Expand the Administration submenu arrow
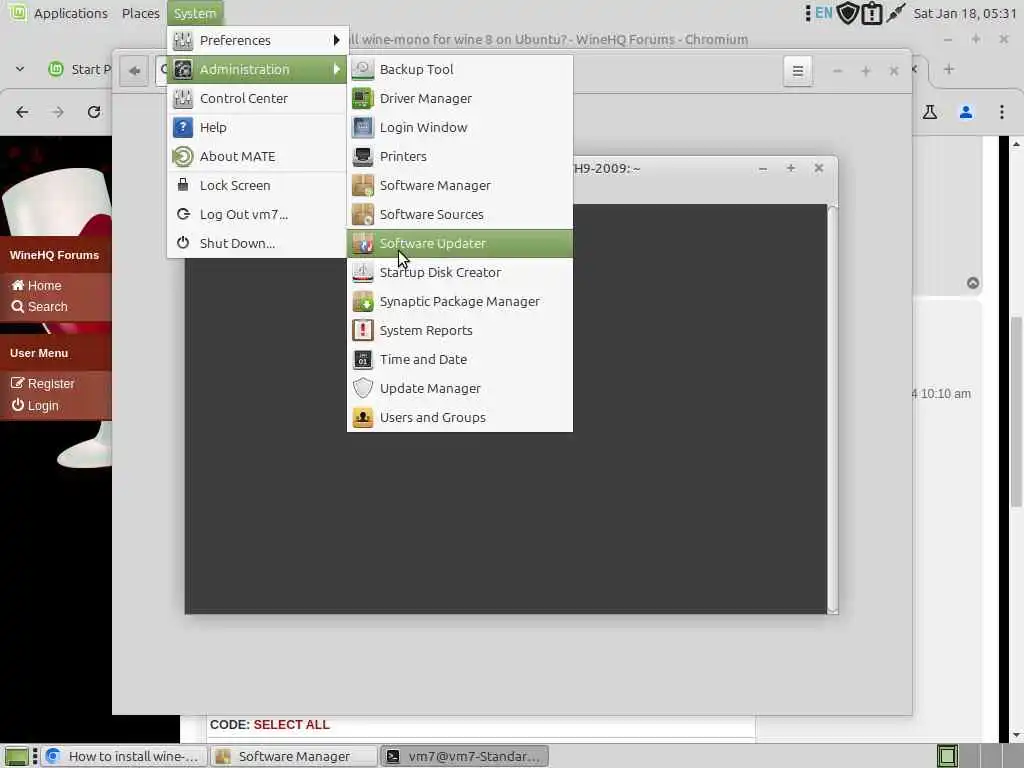 click(x=336, y=69)
